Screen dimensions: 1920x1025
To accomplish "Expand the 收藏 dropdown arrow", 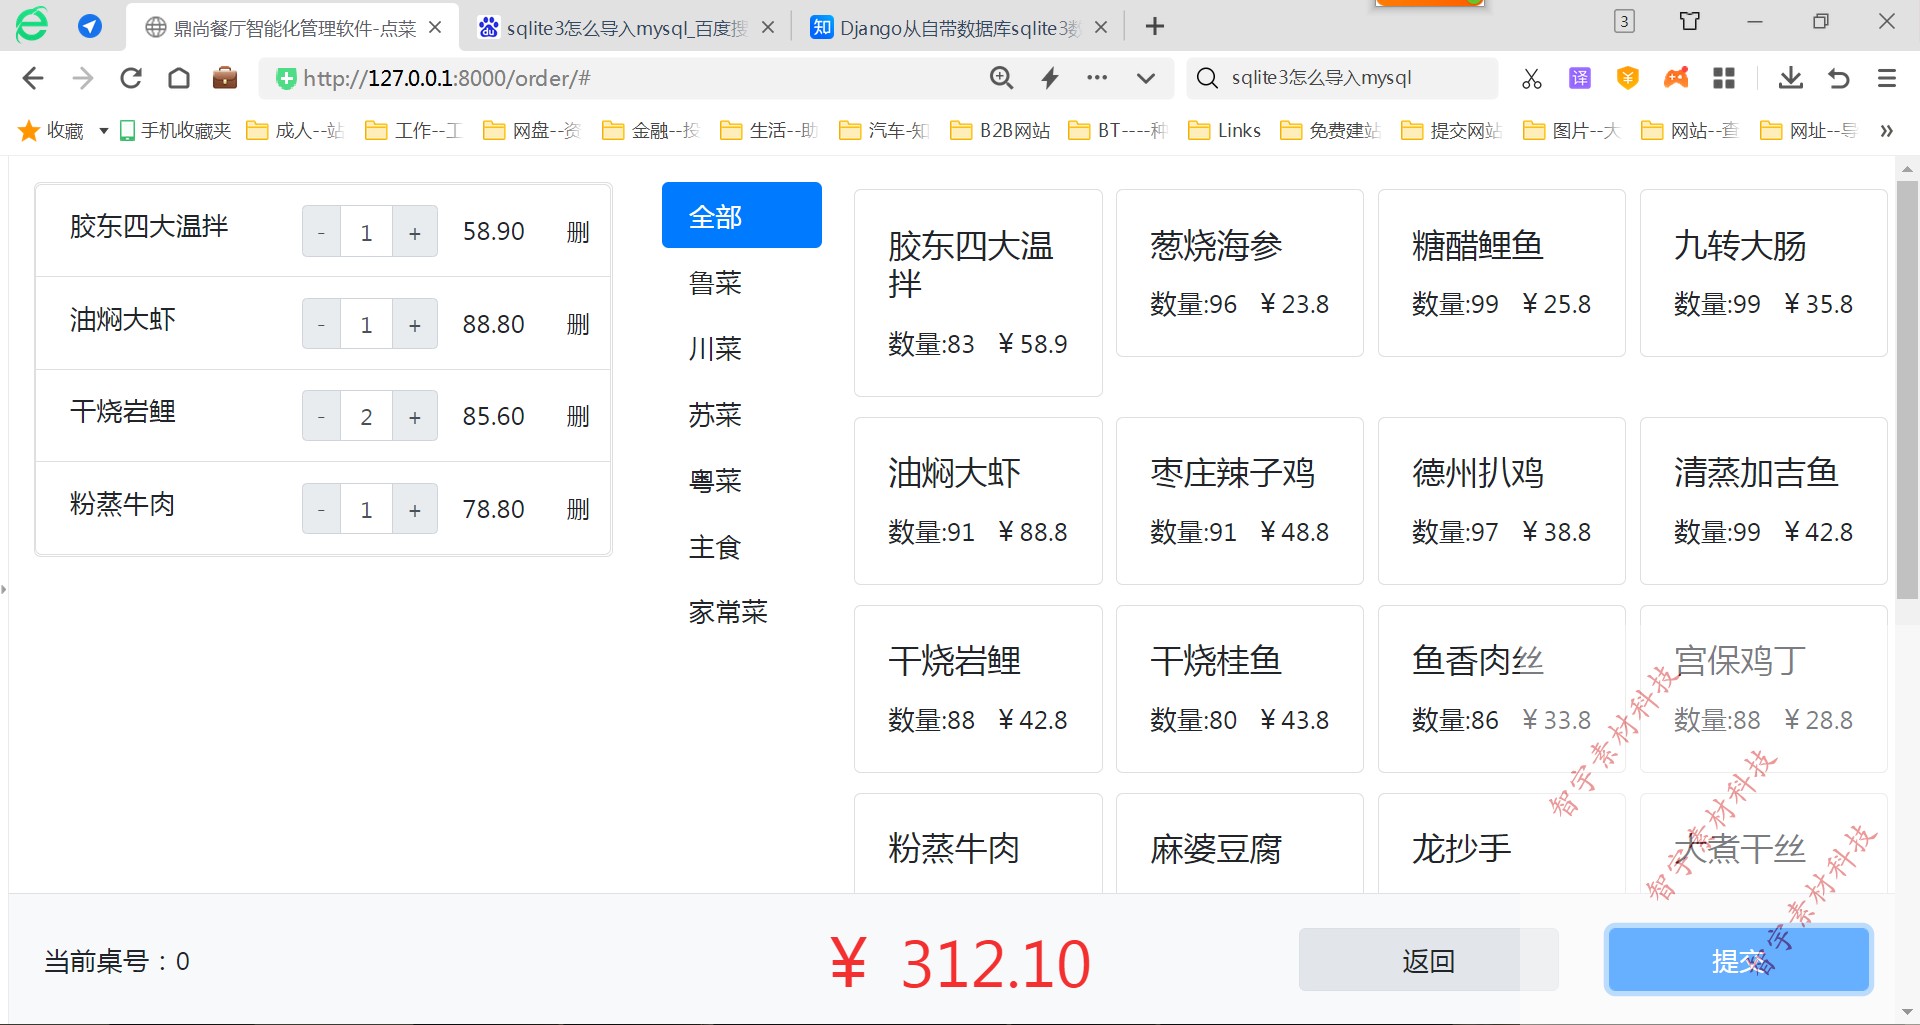I will point(103,131).
